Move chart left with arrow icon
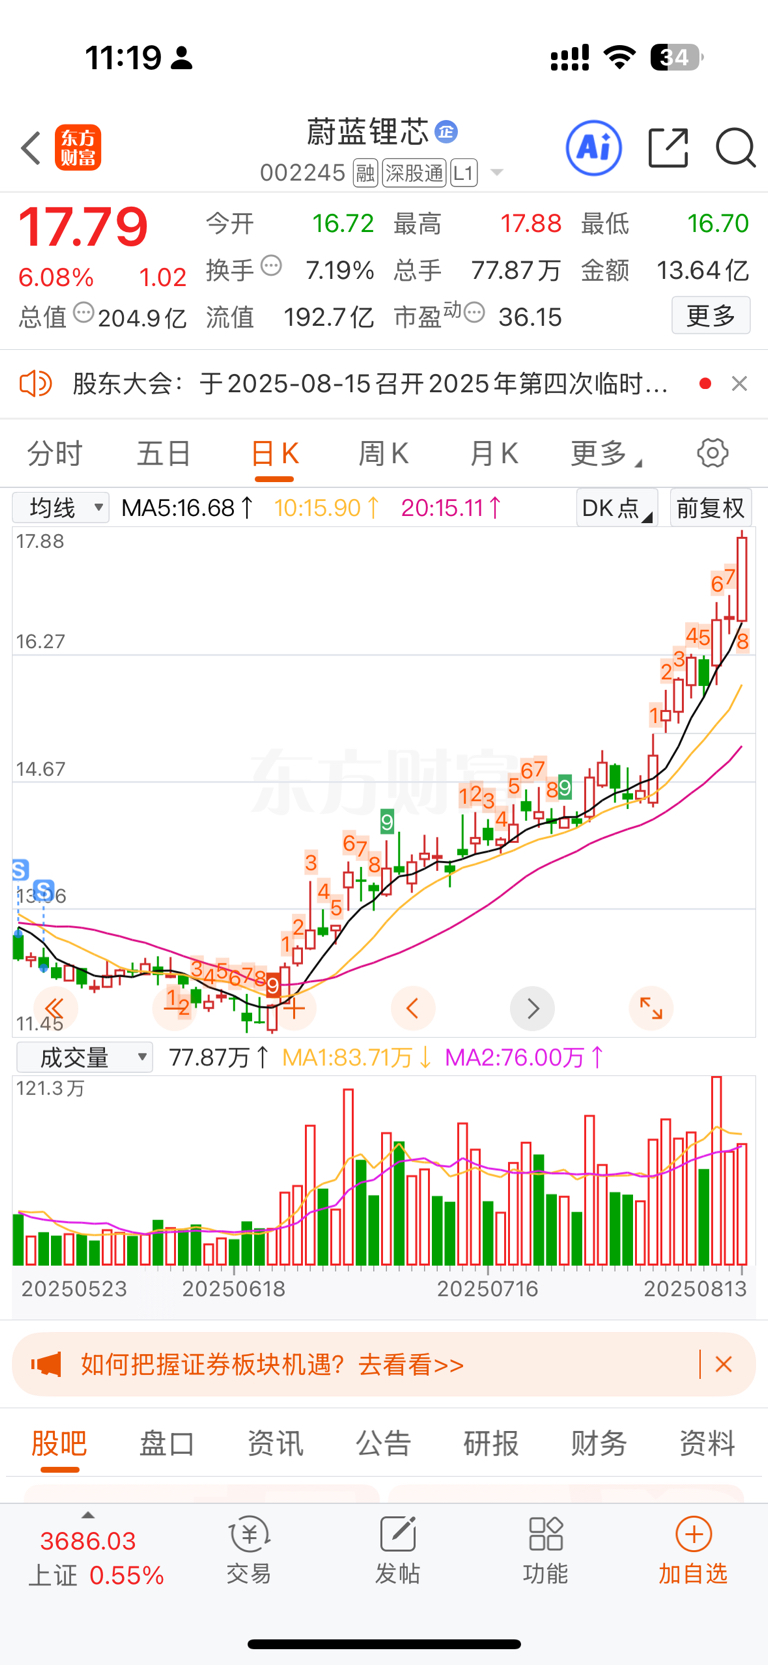 pyautogui.click(x=413, y=1008)
